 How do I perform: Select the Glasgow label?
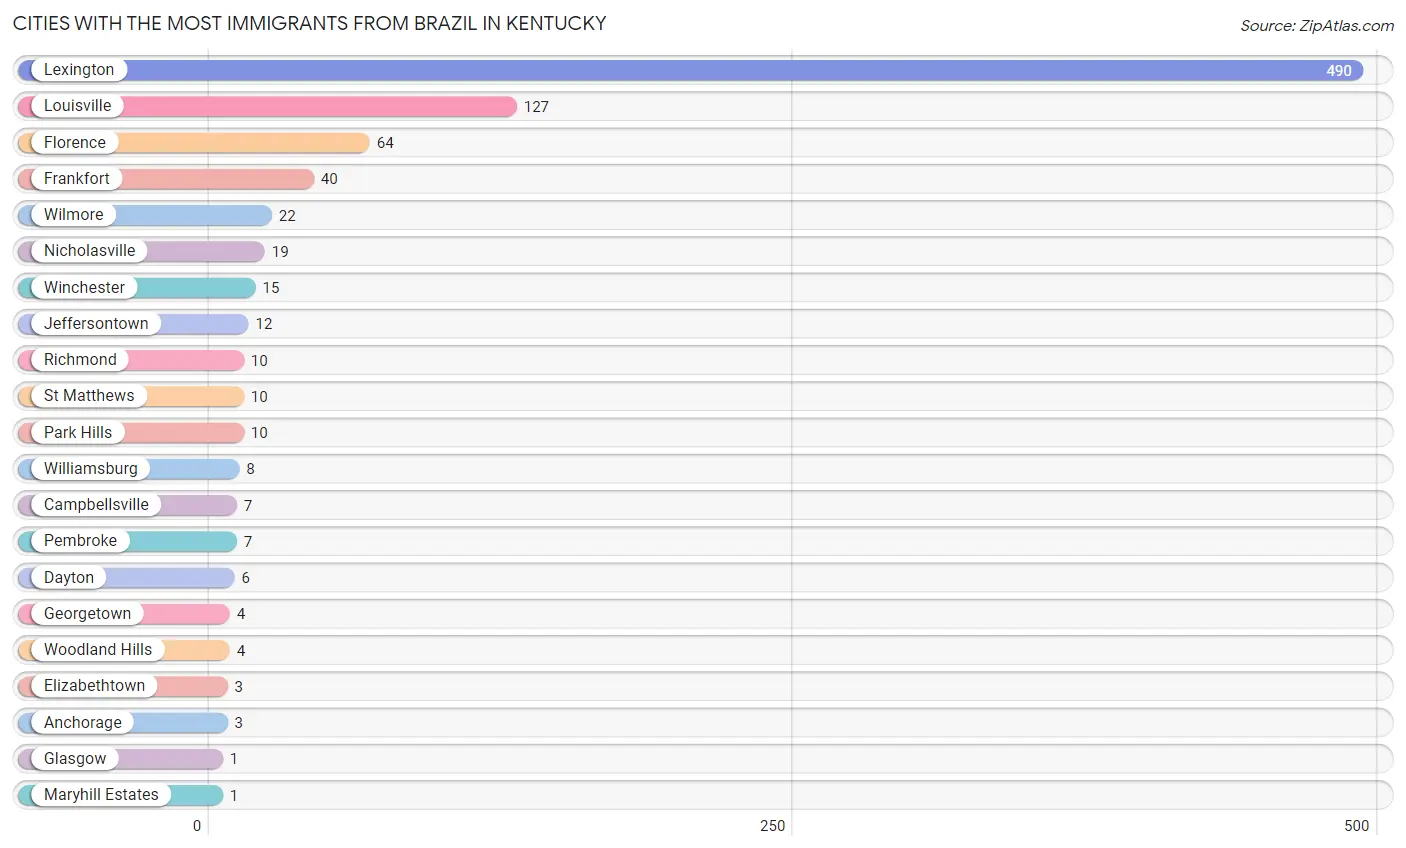click(x=75, y=758)
